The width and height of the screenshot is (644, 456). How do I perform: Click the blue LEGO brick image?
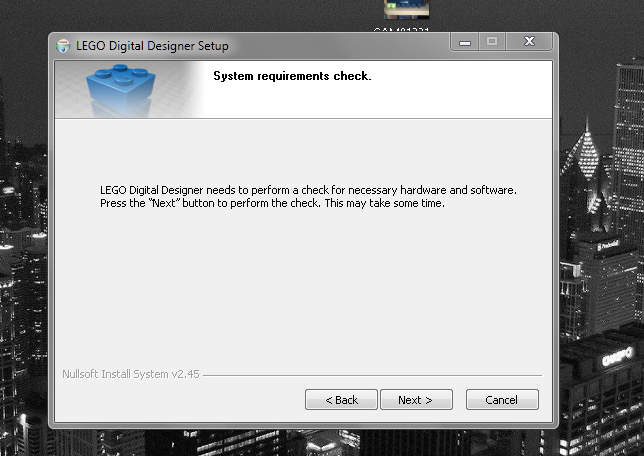(x=120, y=90)
